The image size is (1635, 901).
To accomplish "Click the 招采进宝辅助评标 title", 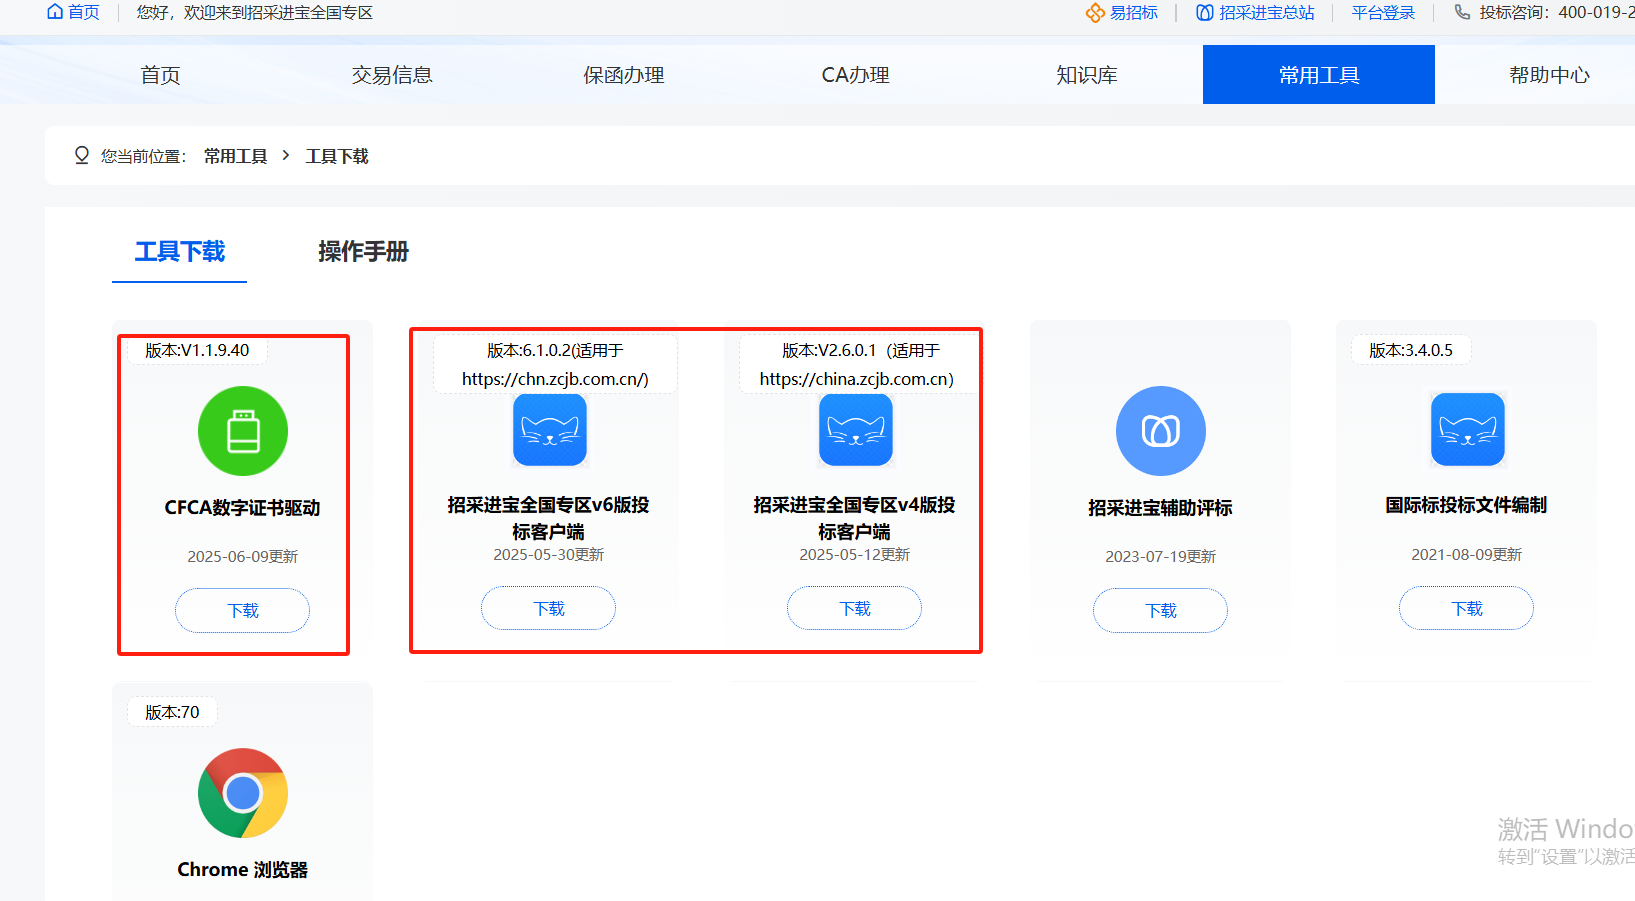I will 1161,508.
